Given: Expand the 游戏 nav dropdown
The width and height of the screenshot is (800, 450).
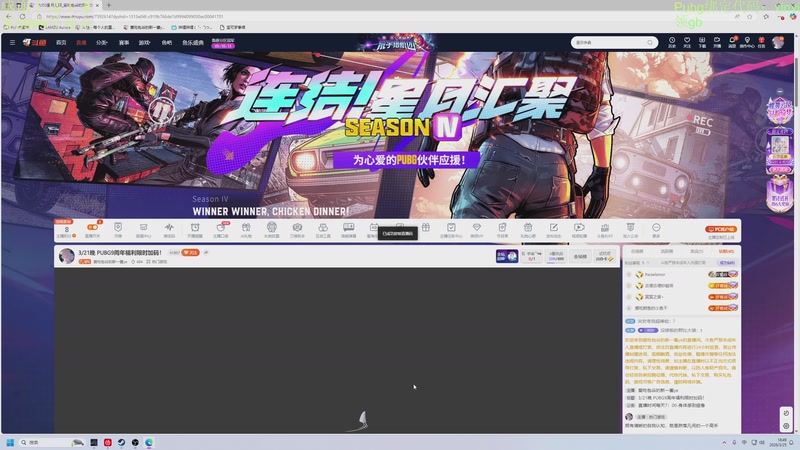Looking at the screenshot, I should tap(144, 42).
